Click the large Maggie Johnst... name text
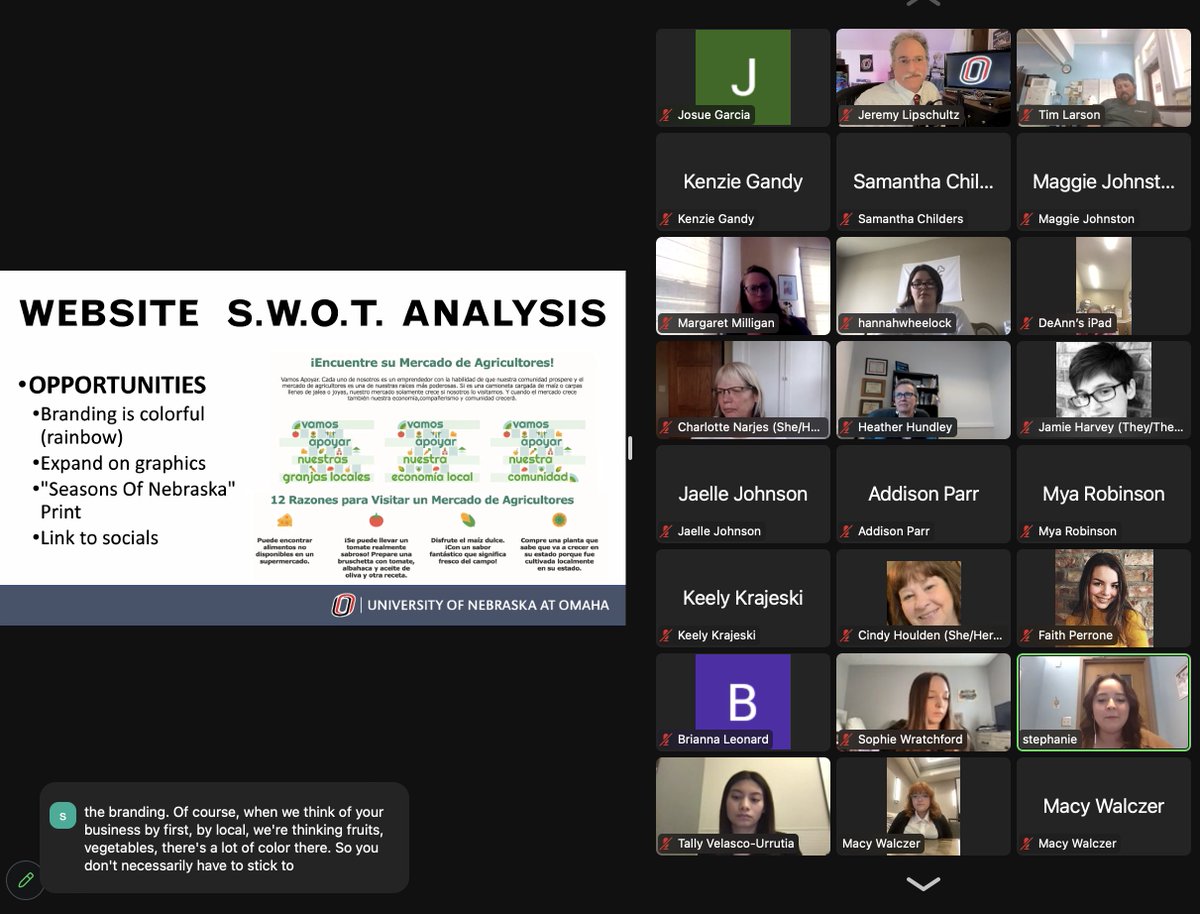 click(x=1103, y=181)
